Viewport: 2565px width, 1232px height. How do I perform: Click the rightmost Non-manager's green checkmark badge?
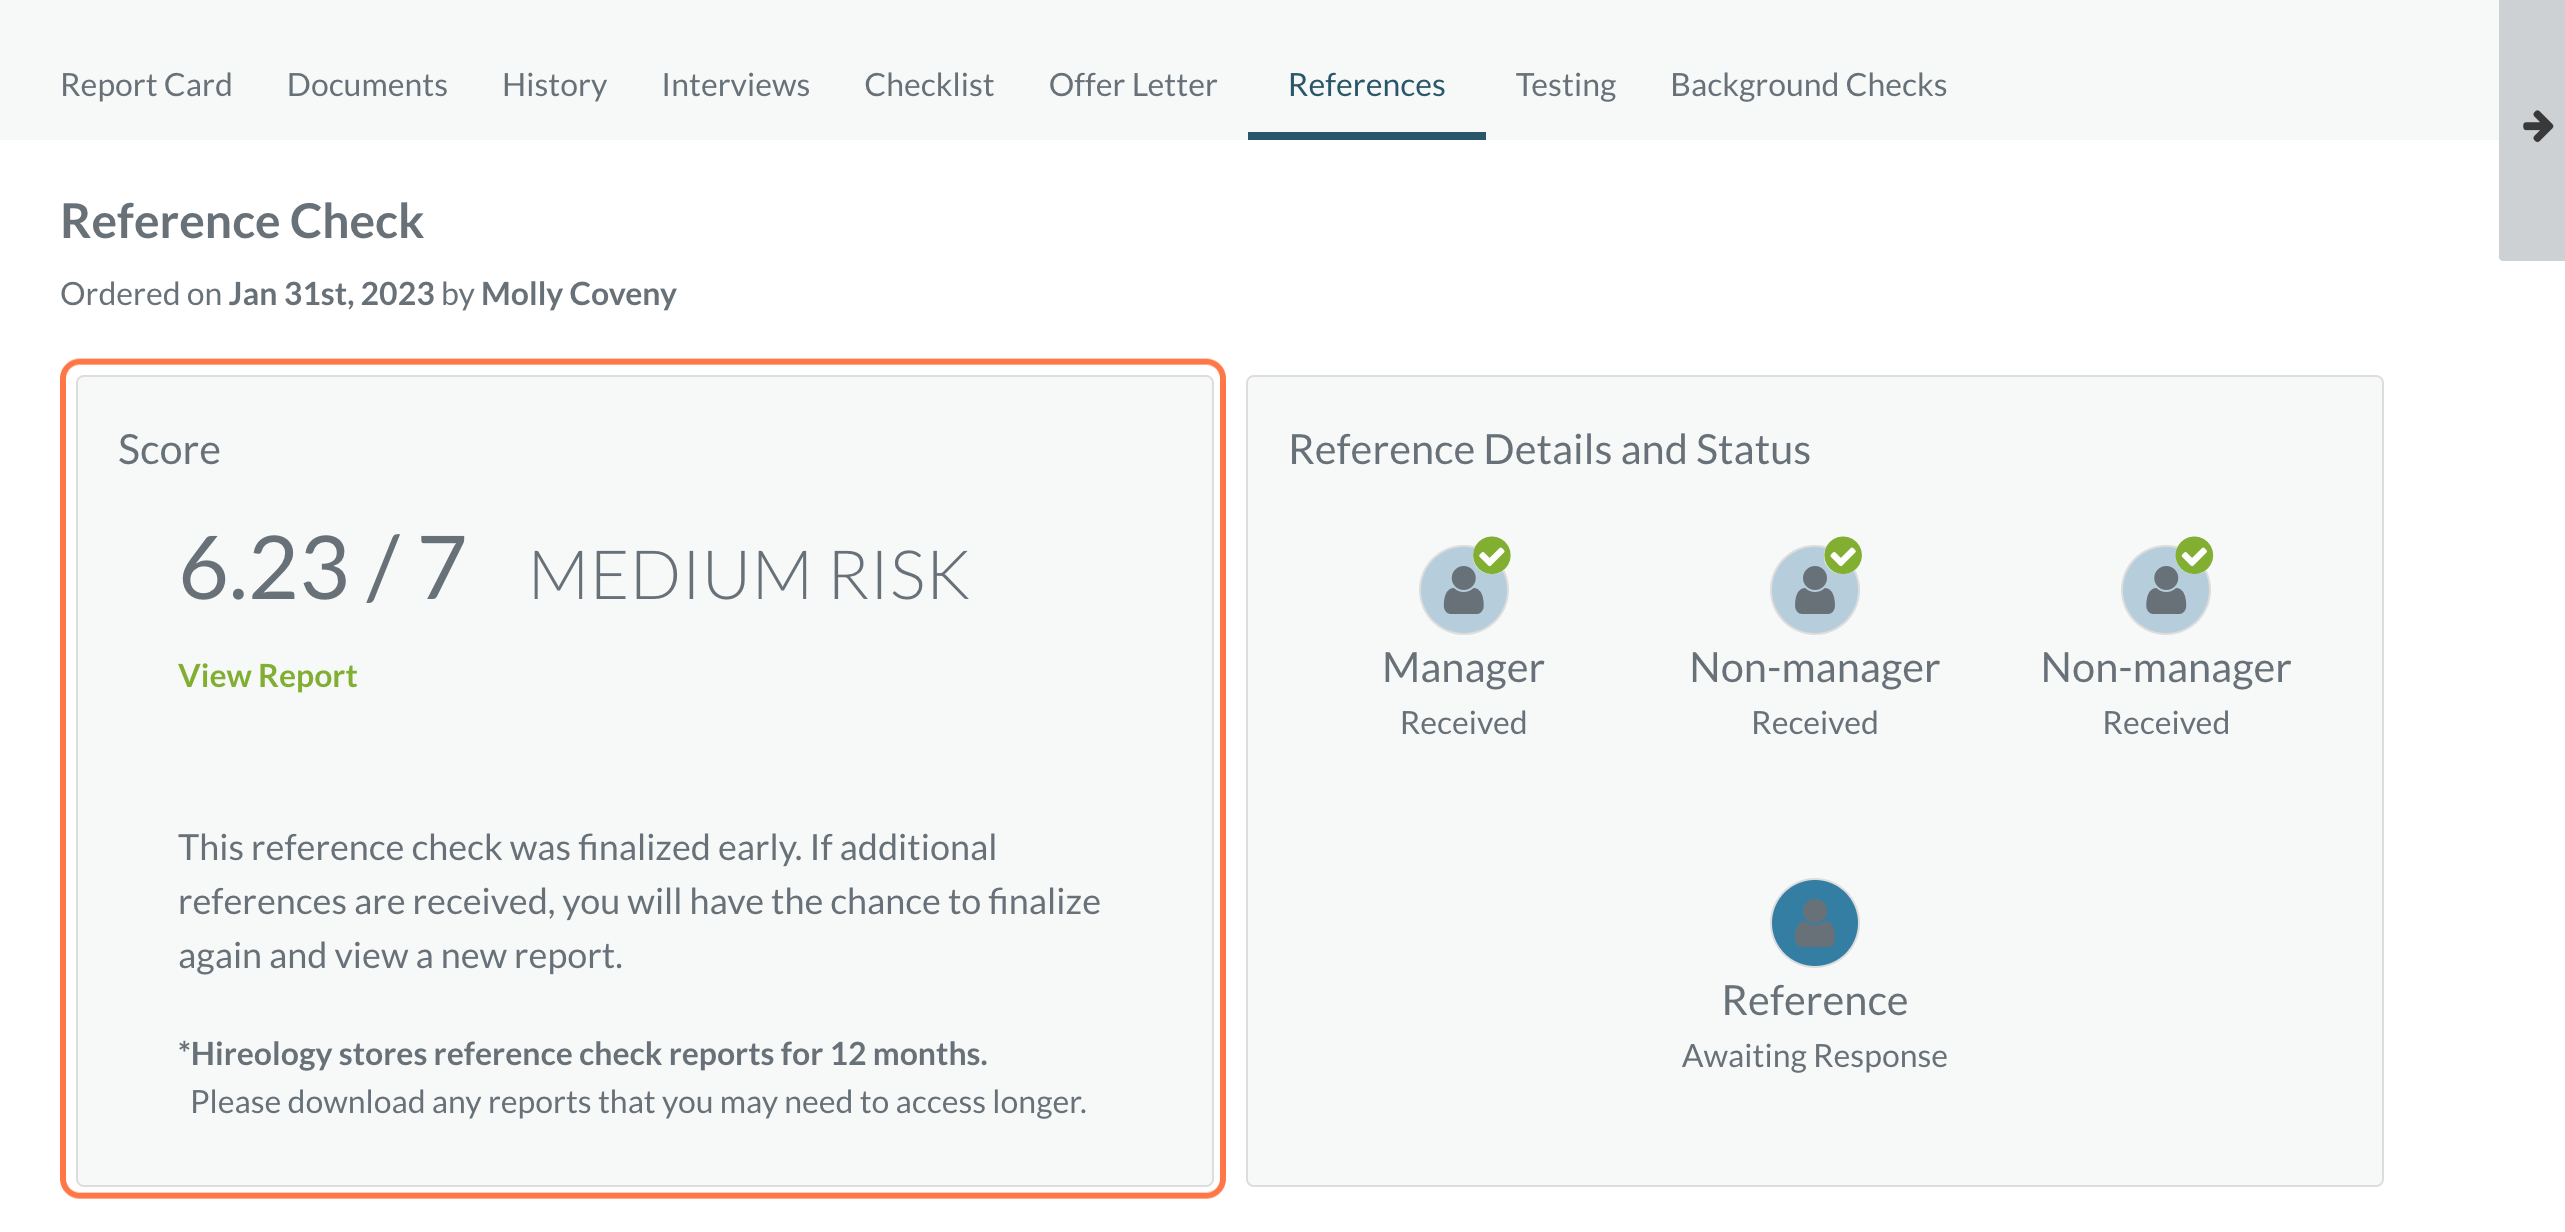click(x=2194, y=555)
